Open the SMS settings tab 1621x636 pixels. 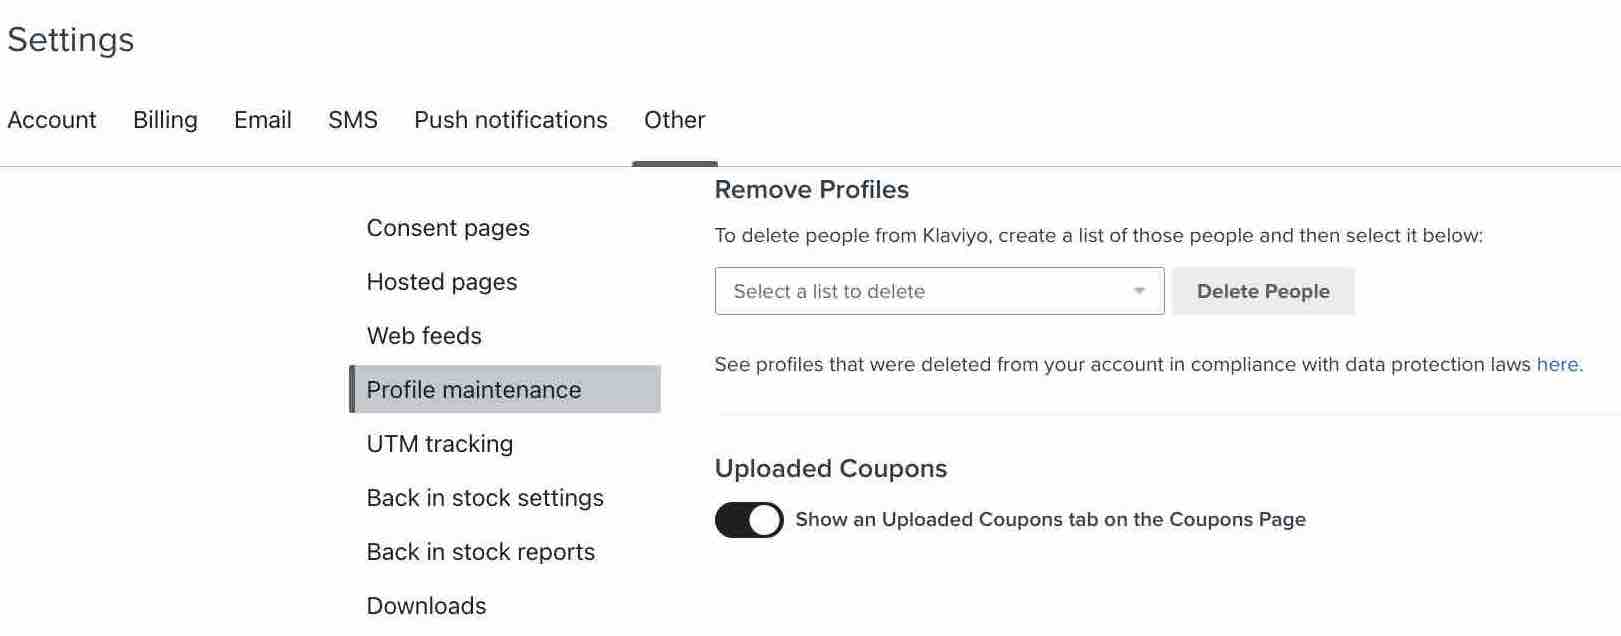352,120
